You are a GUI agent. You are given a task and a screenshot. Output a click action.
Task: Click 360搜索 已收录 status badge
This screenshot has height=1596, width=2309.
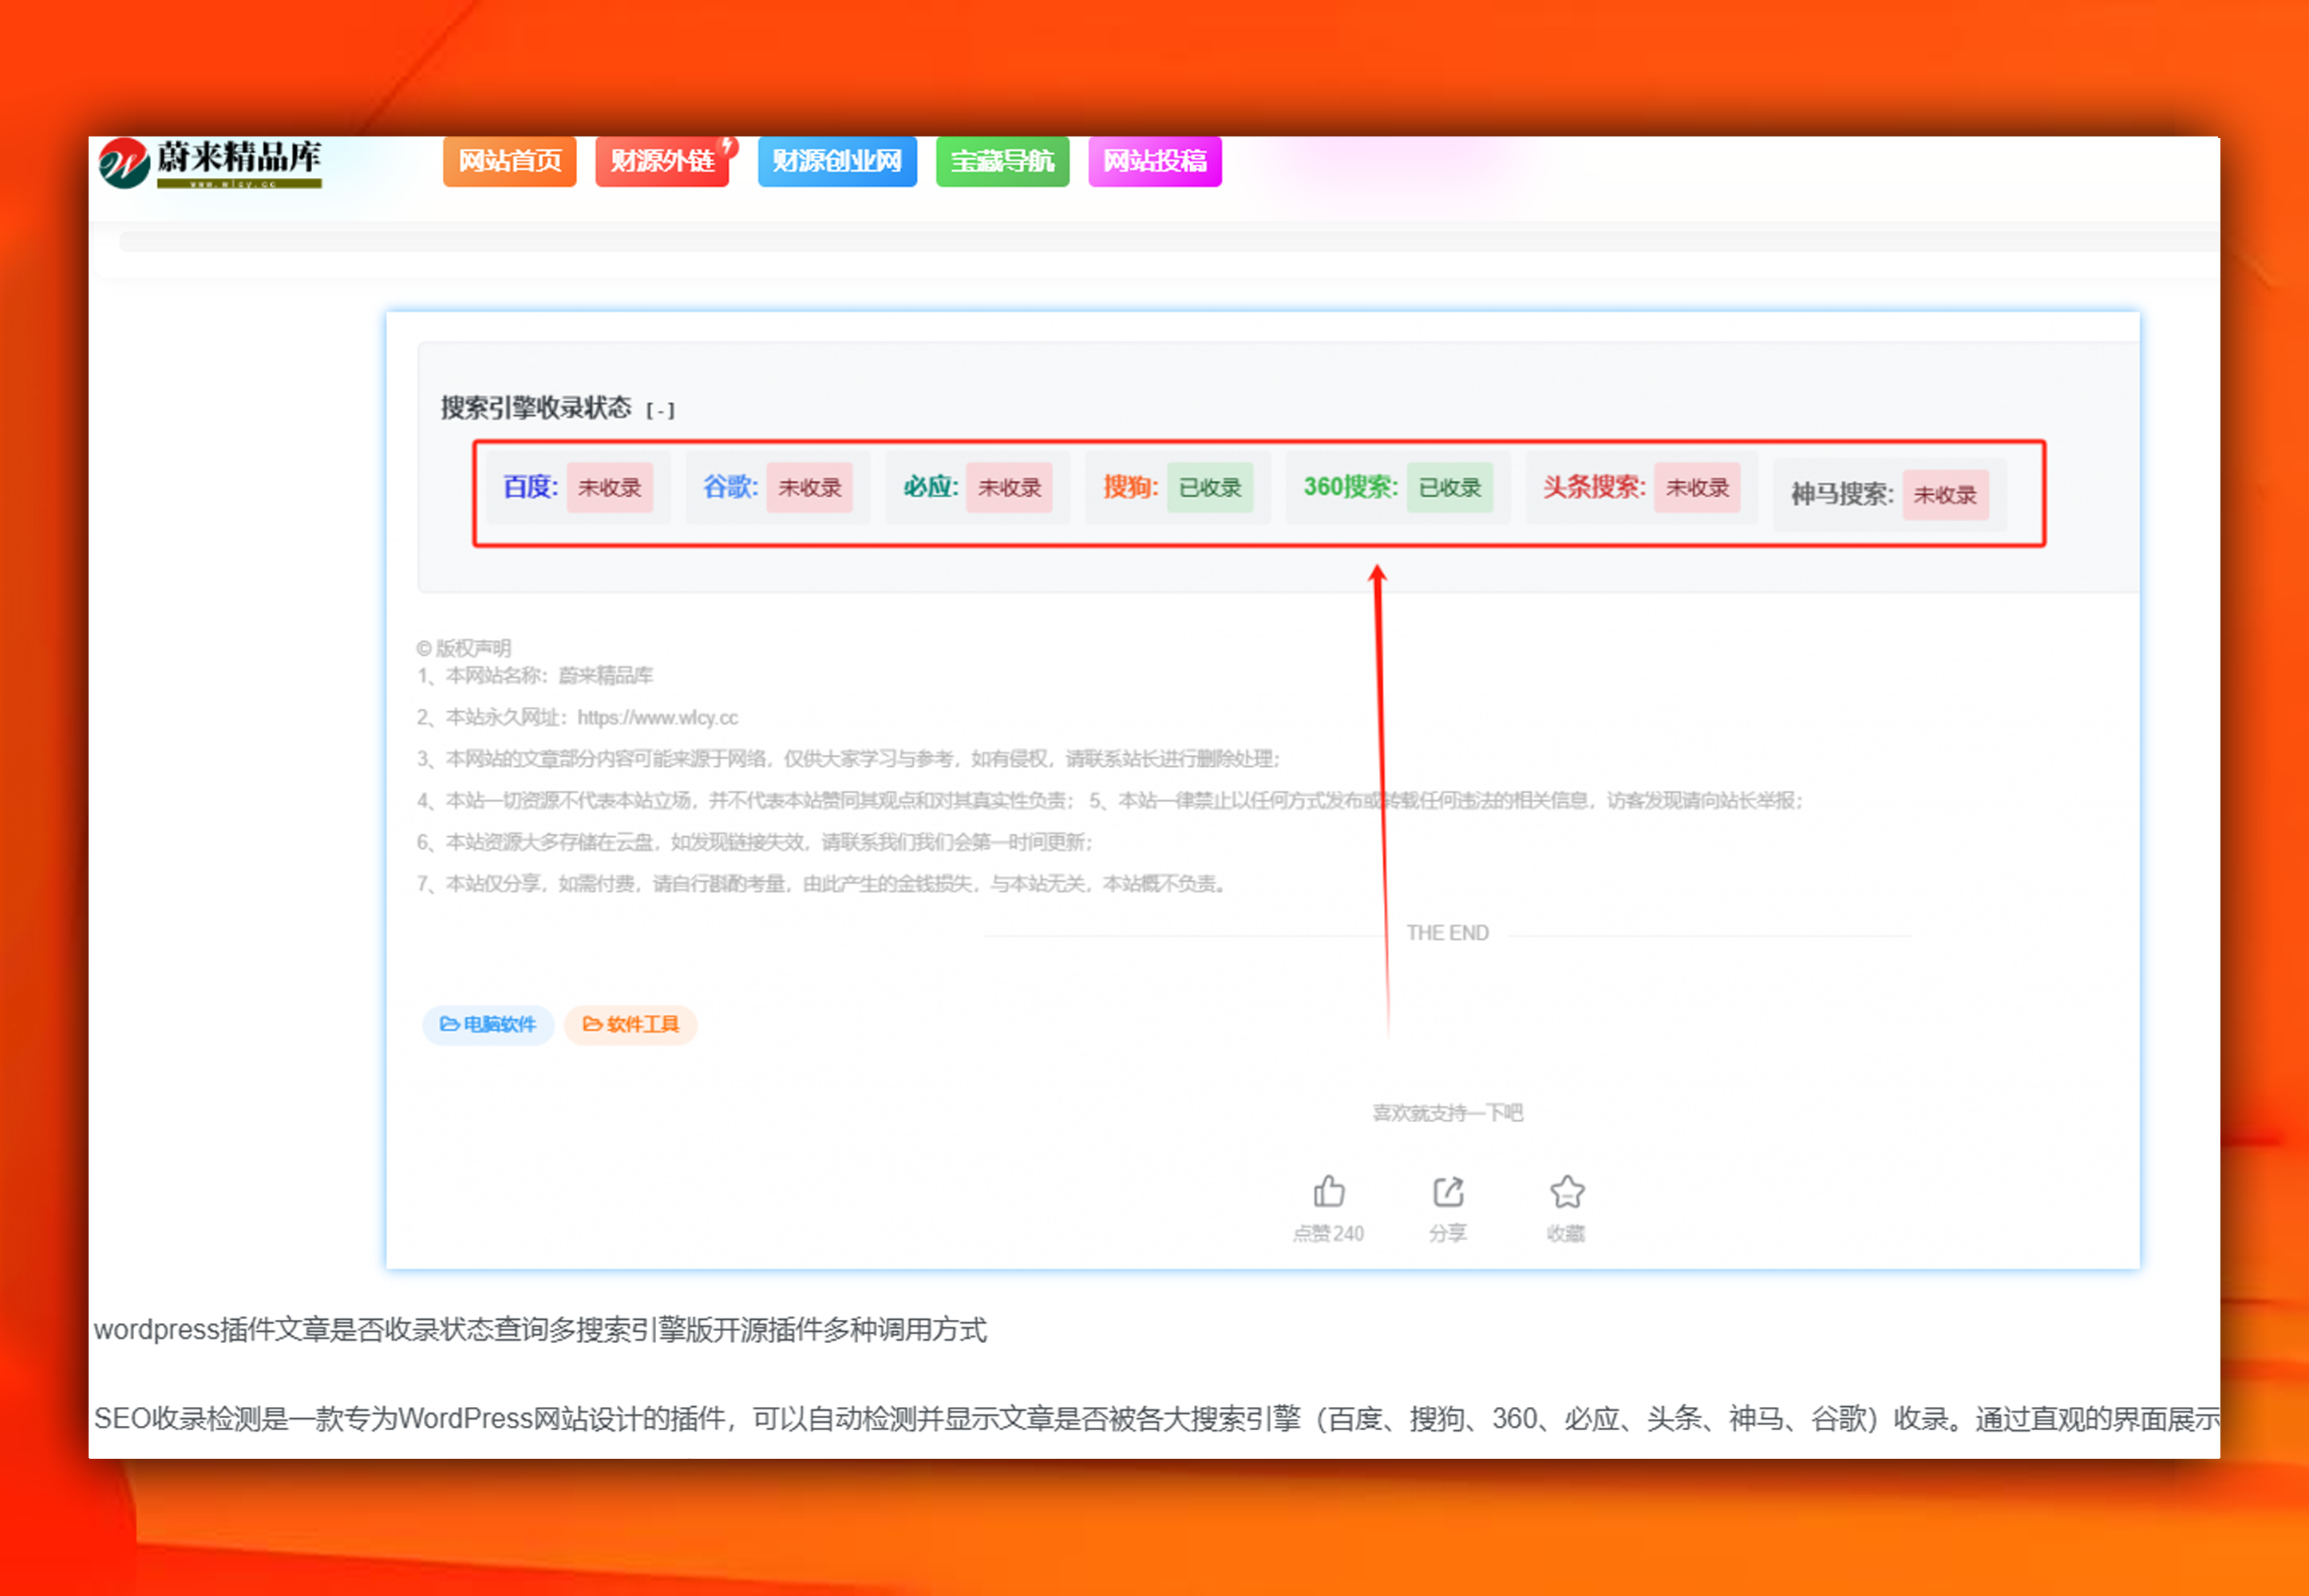(1449, 488)
